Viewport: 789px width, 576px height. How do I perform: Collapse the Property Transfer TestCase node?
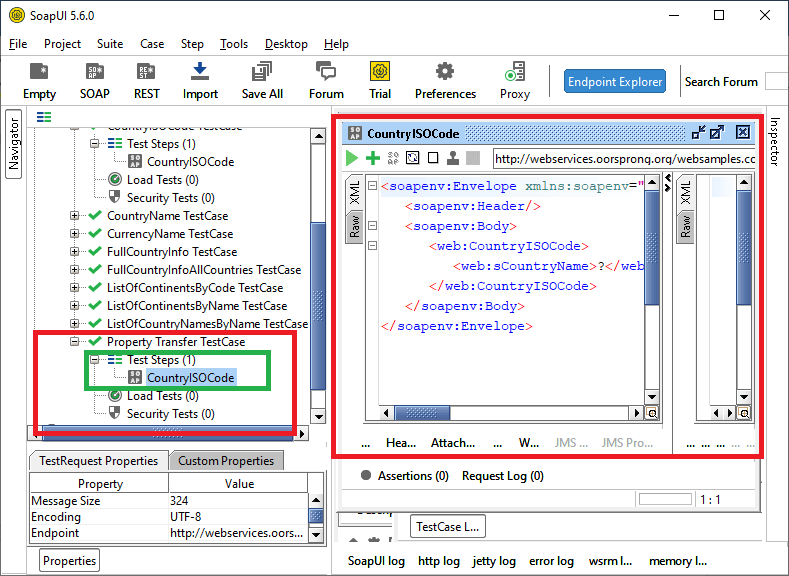click(x=74, y=342)
